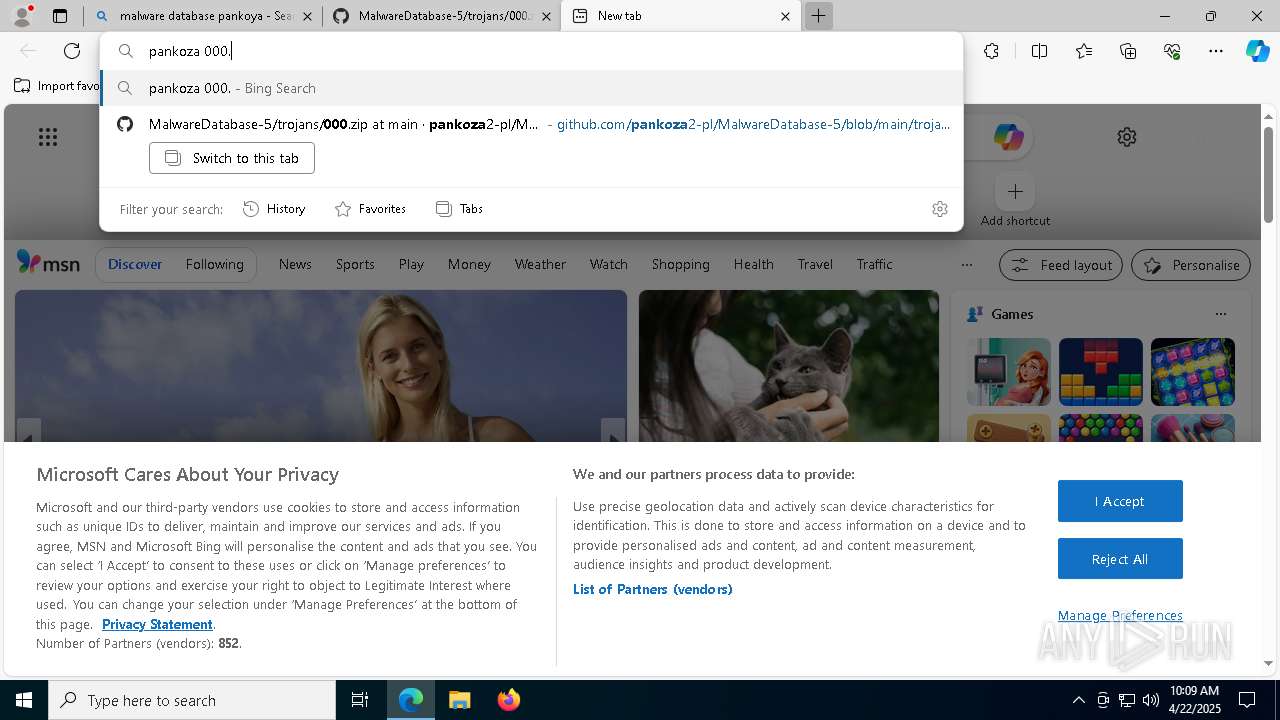Add a shortcut with plus icon

[1015, 191]
